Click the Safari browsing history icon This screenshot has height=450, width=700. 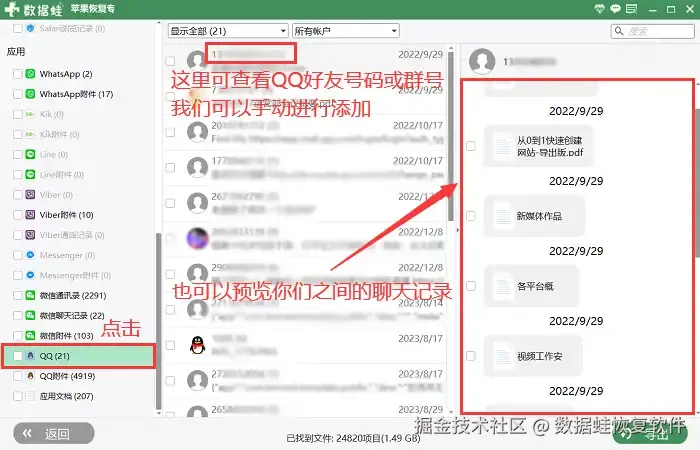tap(30, 28)
